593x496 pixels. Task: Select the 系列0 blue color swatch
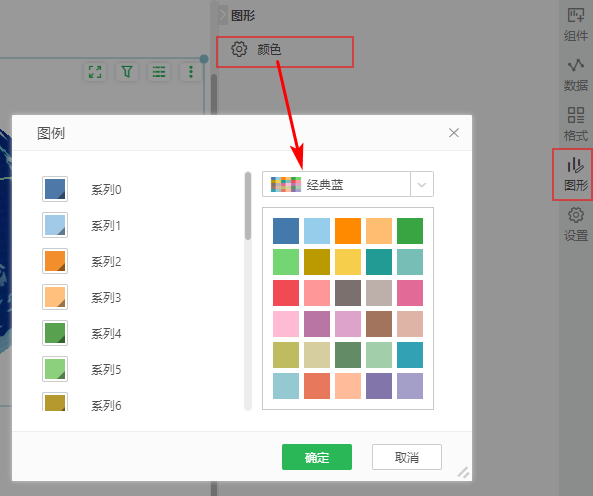click(55, 189)
